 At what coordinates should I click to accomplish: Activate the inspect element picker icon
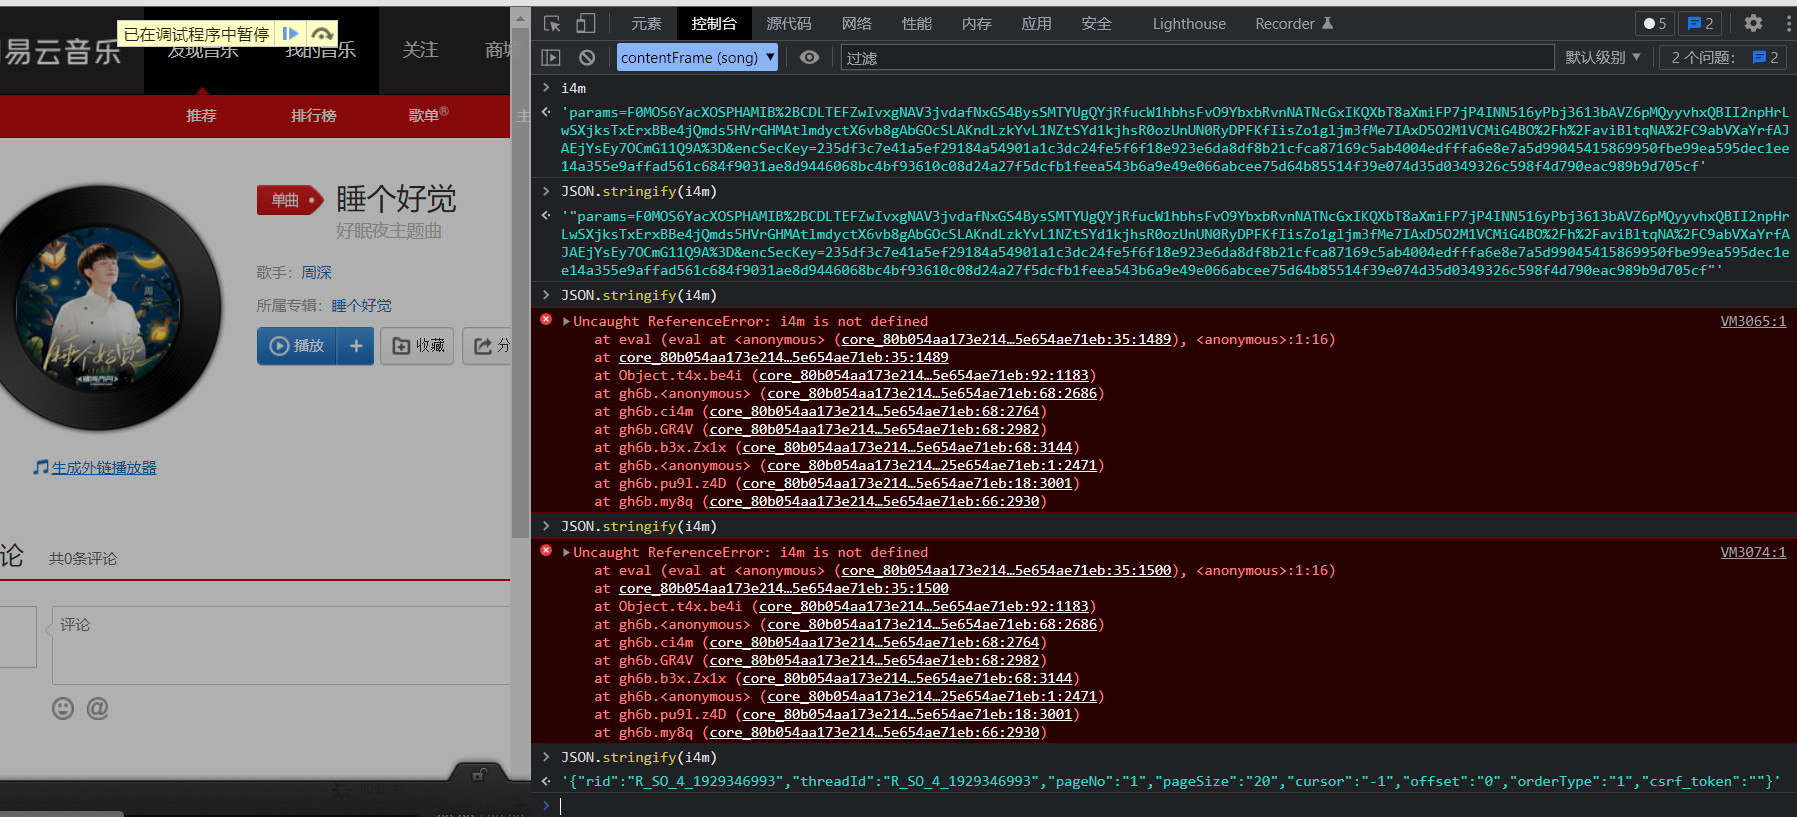coord(552,23)
